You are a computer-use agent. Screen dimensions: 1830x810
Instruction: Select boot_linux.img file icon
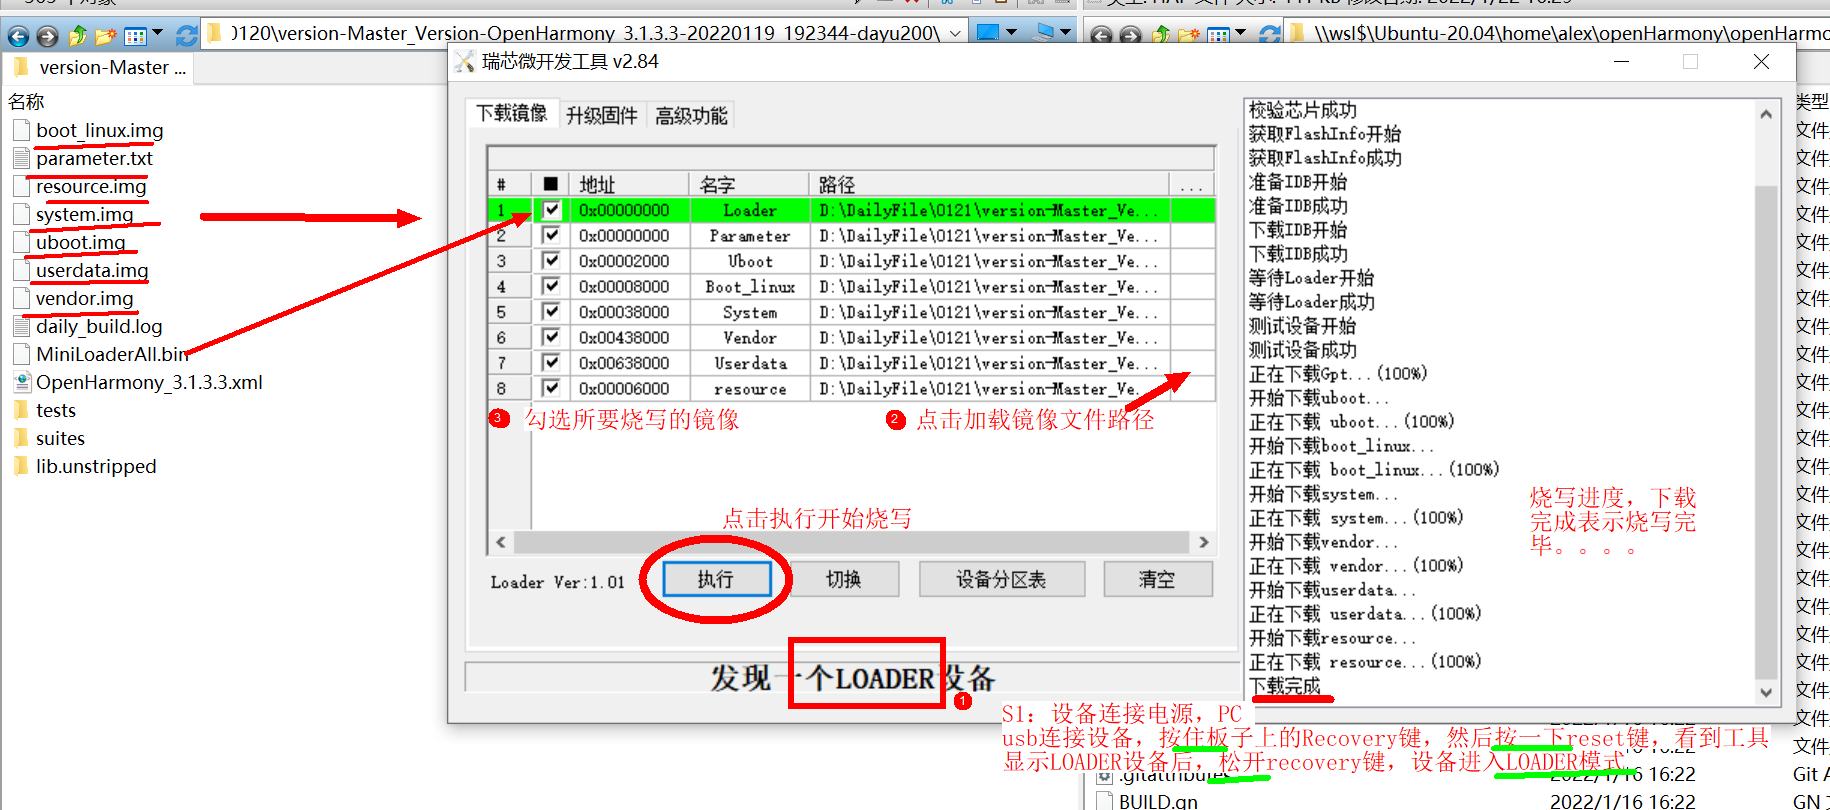coord(22,130)
